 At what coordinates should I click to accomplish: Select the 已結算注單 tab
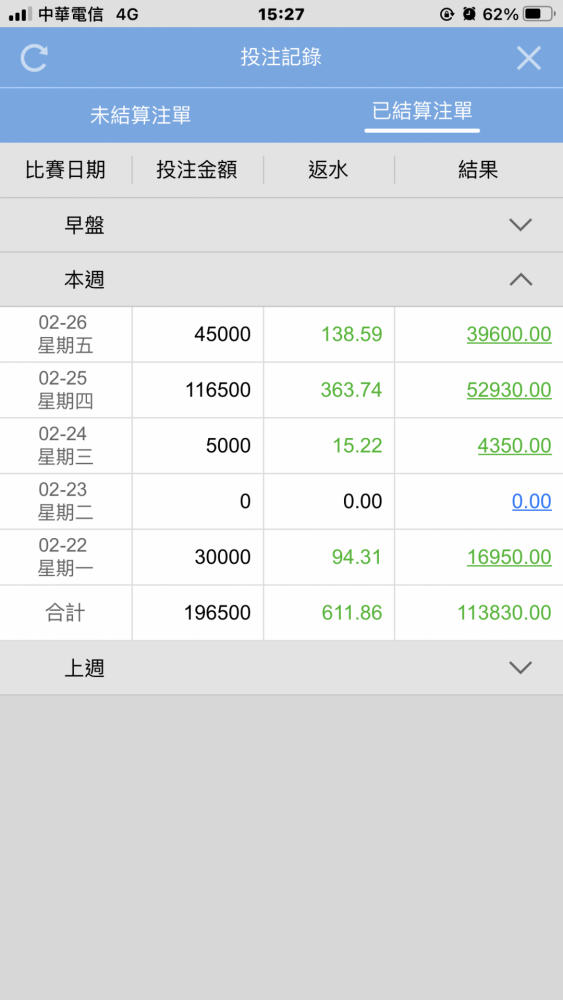point(422,112)
